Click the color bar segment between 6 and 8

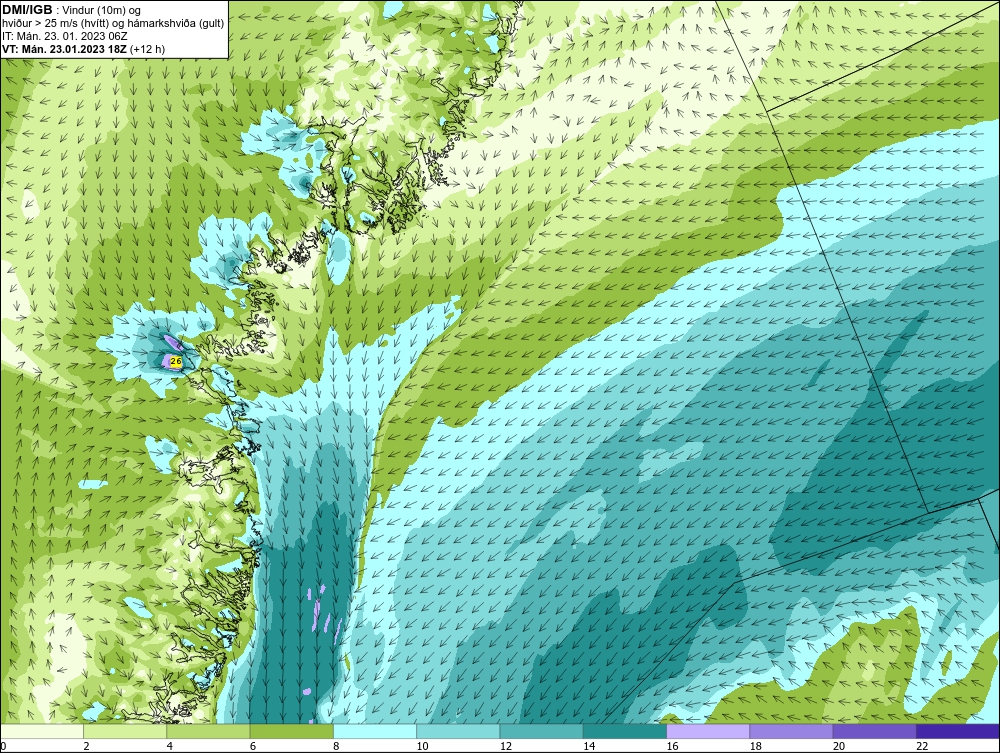pyautogui.click(x=291, y=731)
